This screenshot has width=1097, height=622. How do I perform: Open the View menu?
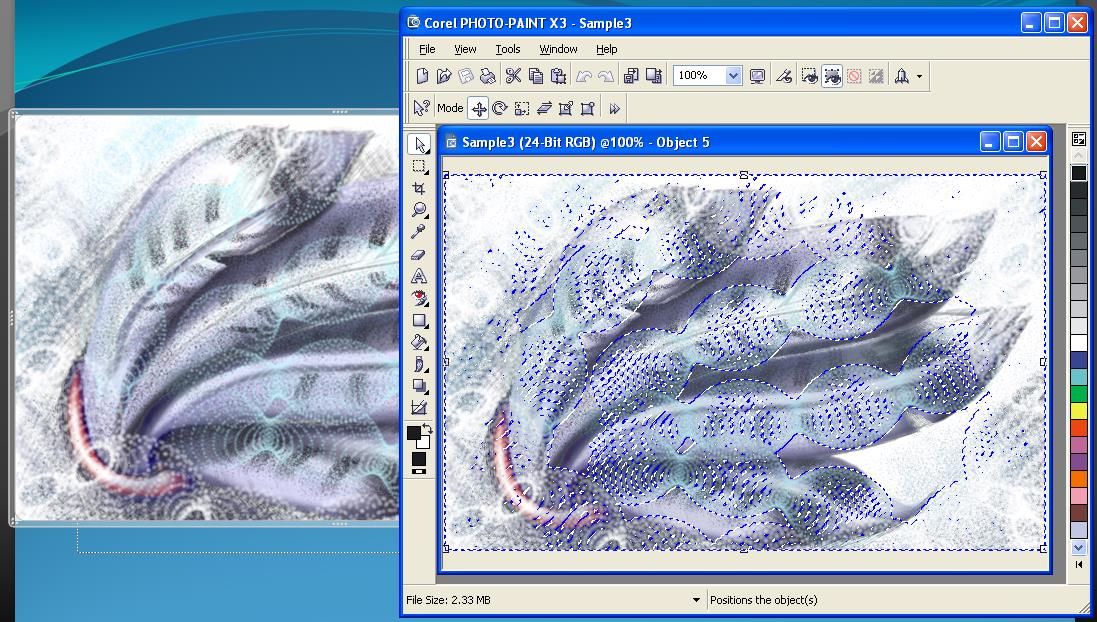pyautogui.click(x=465, y=49)
